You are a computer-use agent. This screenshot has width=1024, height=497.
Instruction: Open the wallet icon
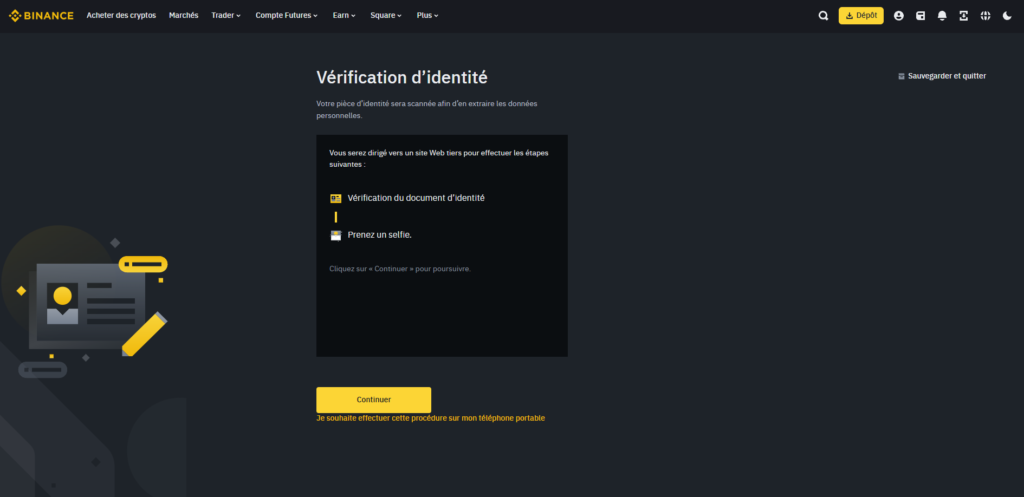pos(920,16)
